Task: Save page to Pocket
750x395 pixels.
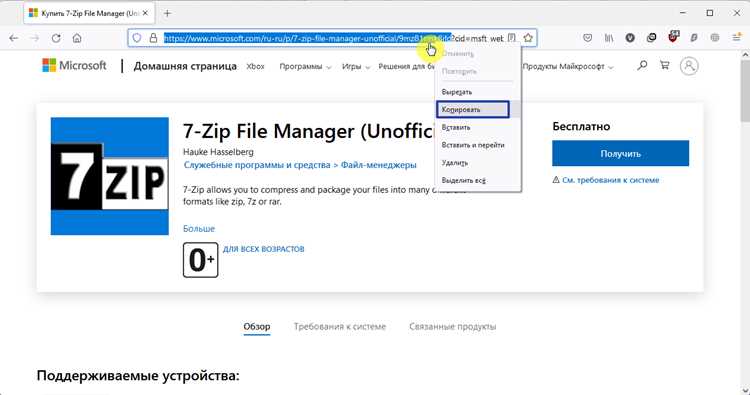Action: point(588,38)
